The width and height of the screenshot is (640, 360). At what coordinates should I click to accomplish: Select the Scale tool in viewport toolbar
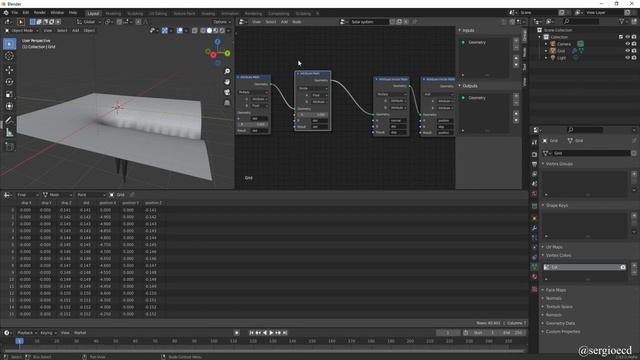(x=9, y=94)
